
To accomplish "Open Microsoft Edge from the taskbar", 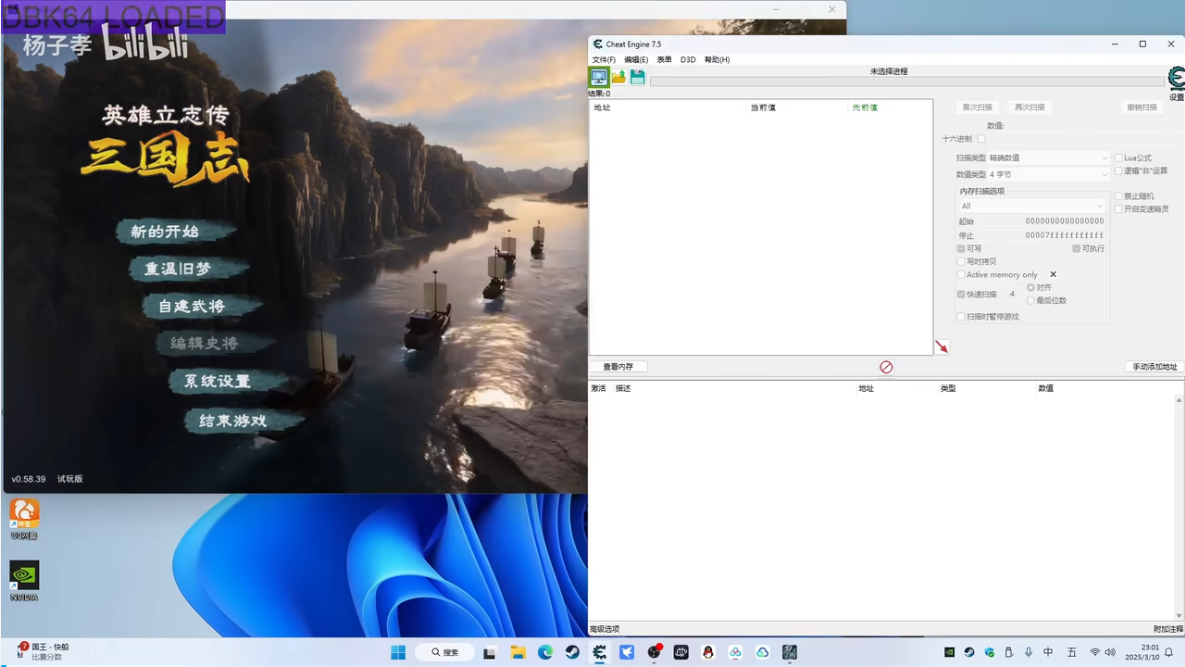I will pyautogui.click(x=545, y=652).
